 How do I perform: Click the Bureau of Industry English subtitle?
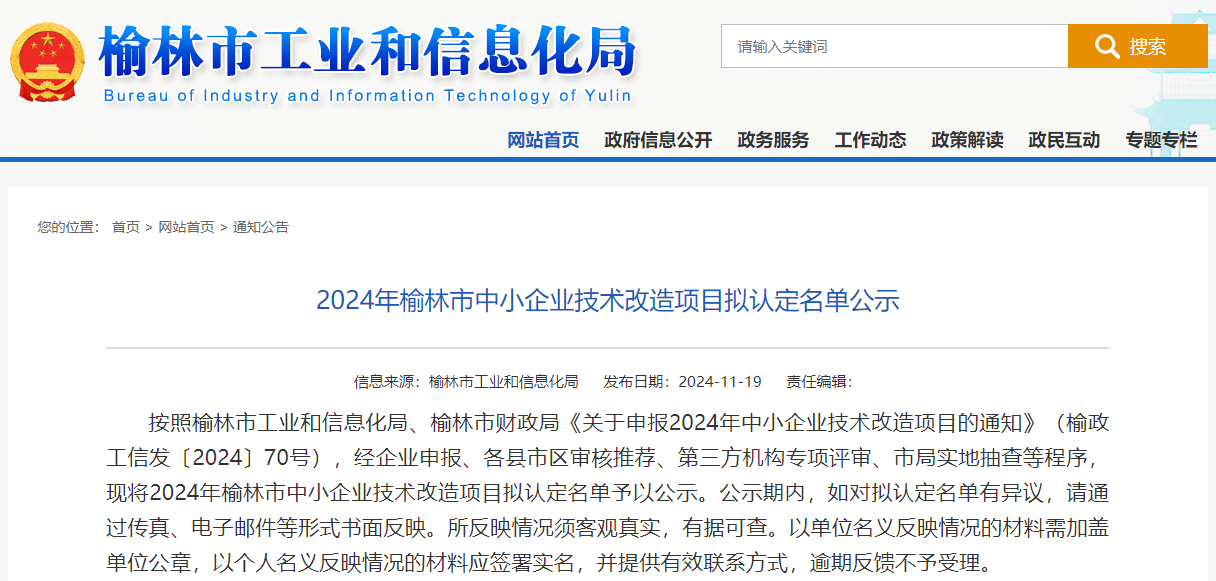click(367, 96)
